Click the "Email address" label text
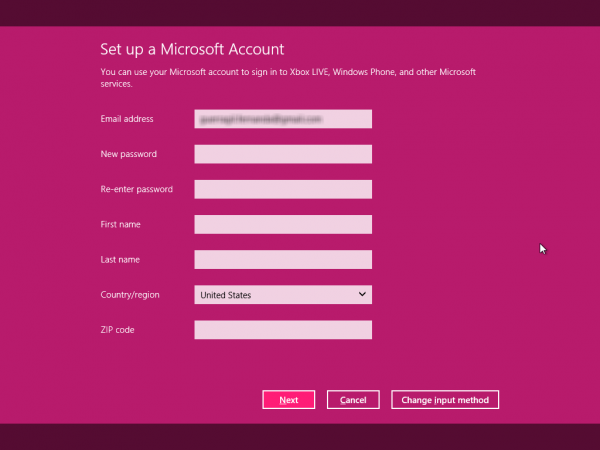This screenshot has width=600, height=450. (127, 119)
